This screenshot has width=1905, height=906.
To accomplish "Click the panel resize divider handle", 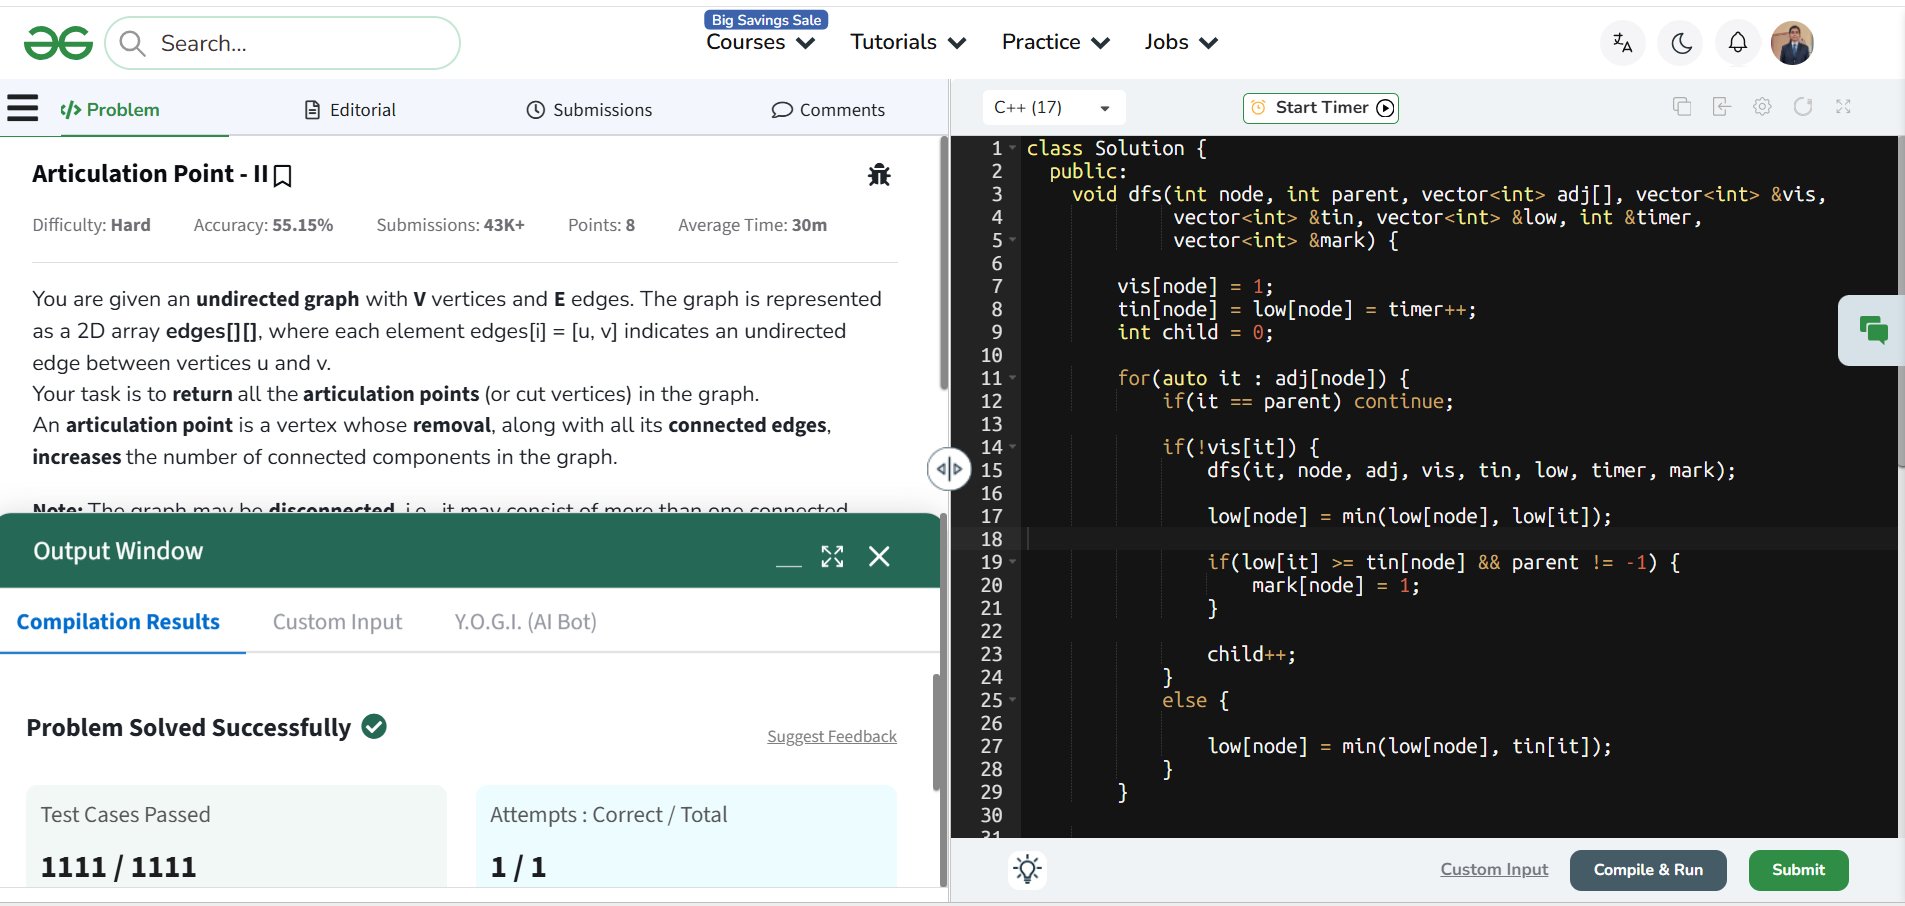I will point(949,468).
